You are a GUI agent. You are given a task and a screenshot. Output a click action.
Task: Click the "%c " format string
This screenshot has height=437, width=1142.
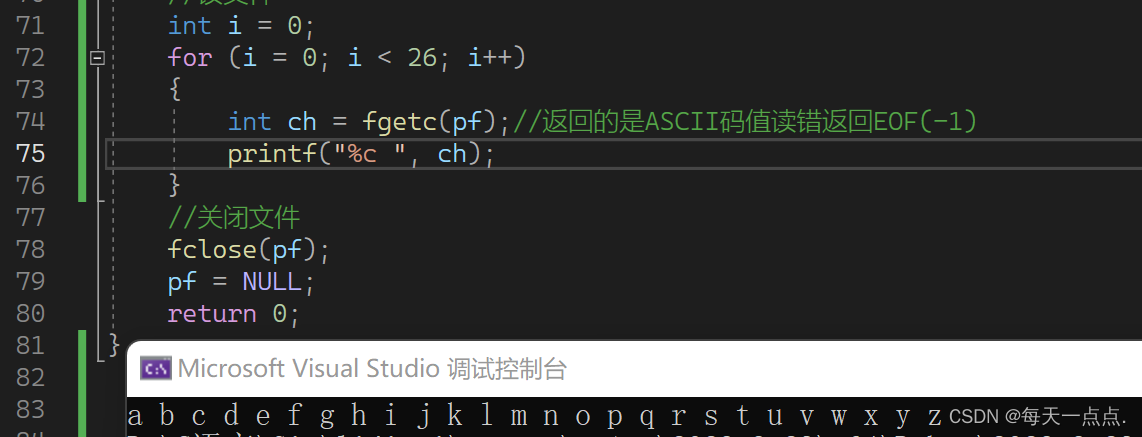370,154
